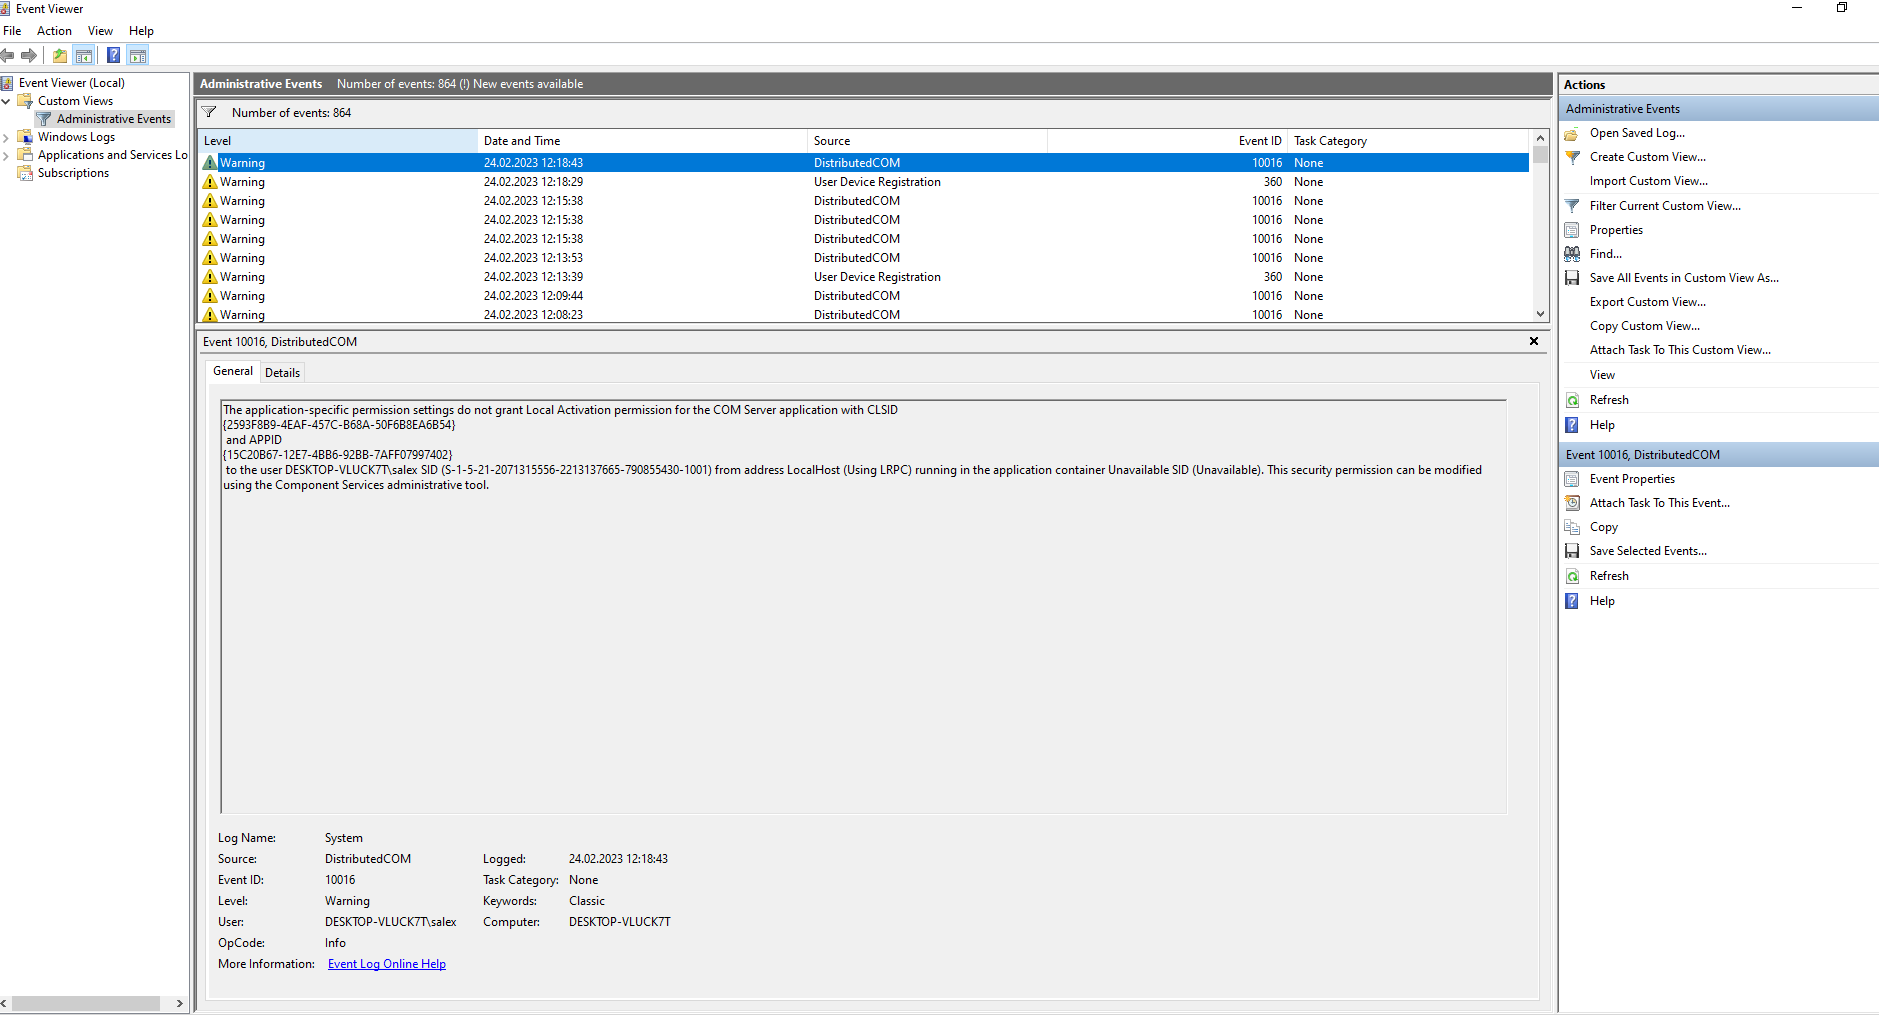Select Subscriptions in the tree
The width and height of the screenshot is (1879, 1015).
[73, 173]
